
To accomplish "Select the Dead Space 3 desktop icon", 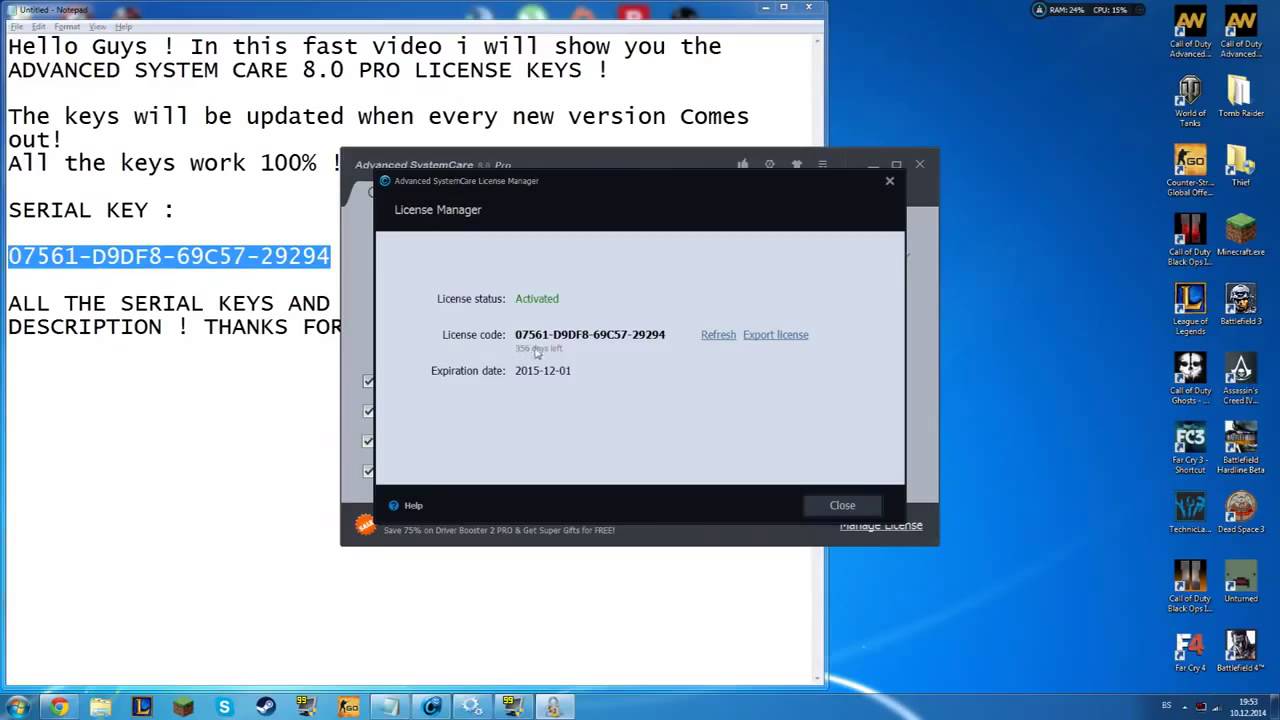I will 1241,512.
